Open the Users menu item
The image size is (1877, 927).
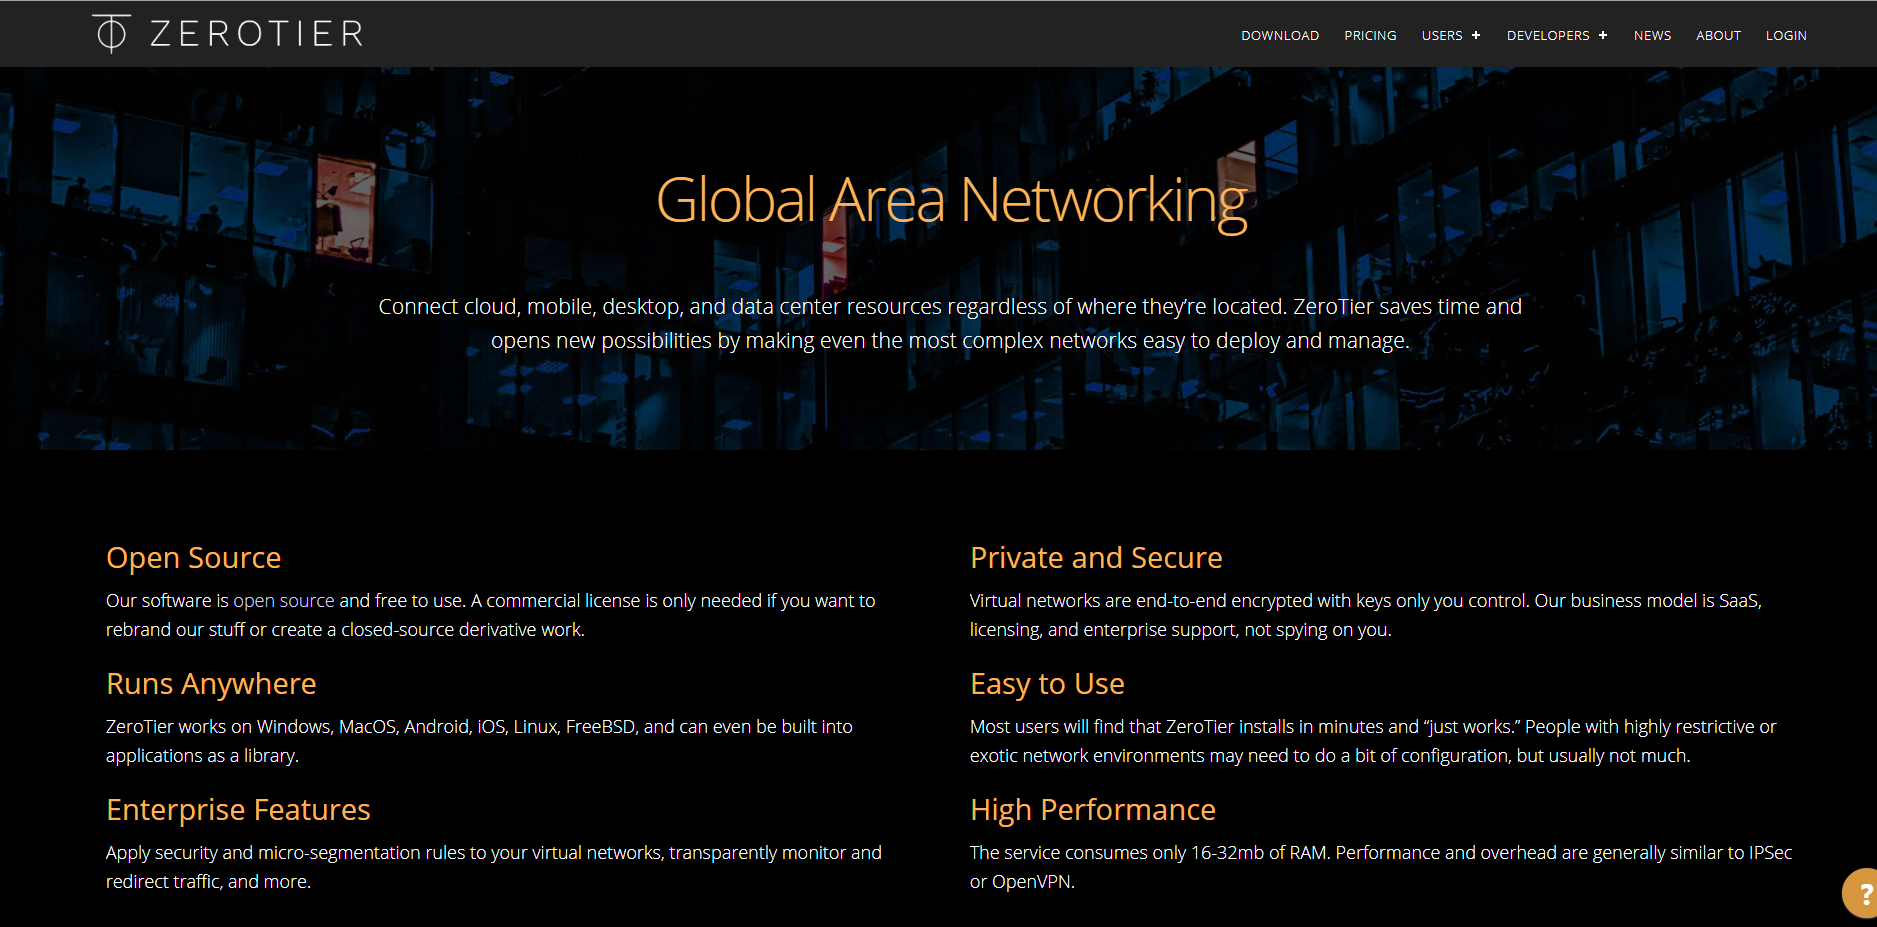point(1442,35)
